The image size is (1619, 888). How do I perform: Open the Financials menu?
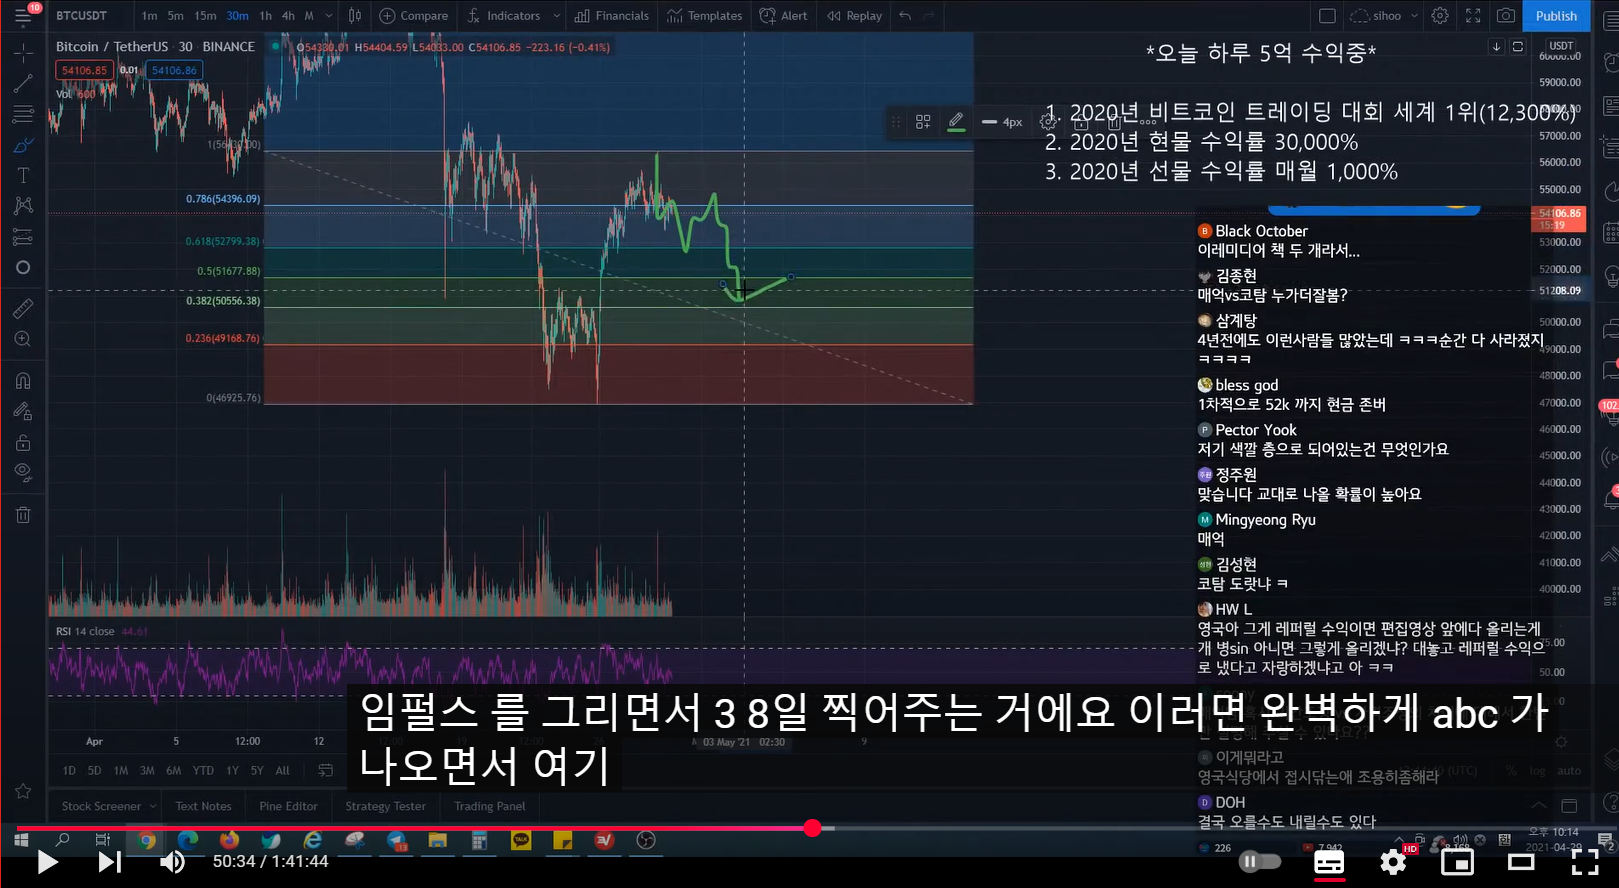click(x=612, y=16)
